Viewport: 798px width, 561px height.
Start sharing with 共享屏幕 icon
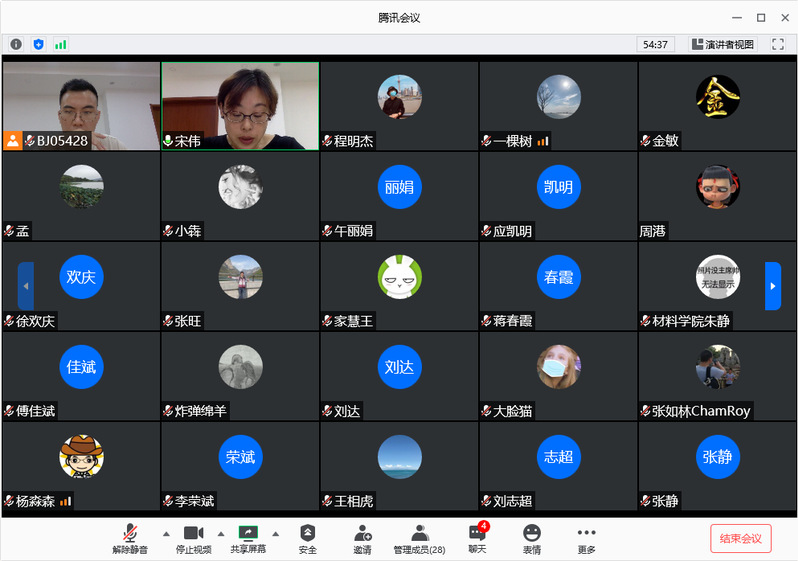point(247,538)
